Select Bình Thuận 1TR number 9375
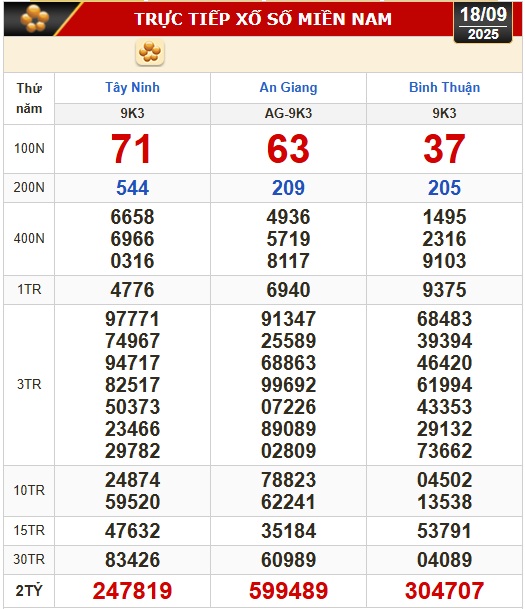This screenshot has width=525, height=609. point(444,290)
